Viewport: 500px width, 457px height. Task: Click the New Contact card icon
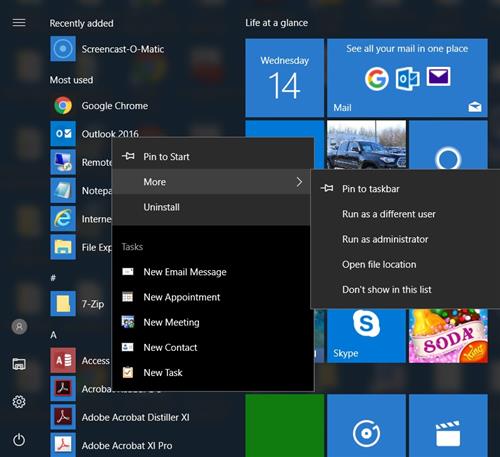tap(128, 347)
